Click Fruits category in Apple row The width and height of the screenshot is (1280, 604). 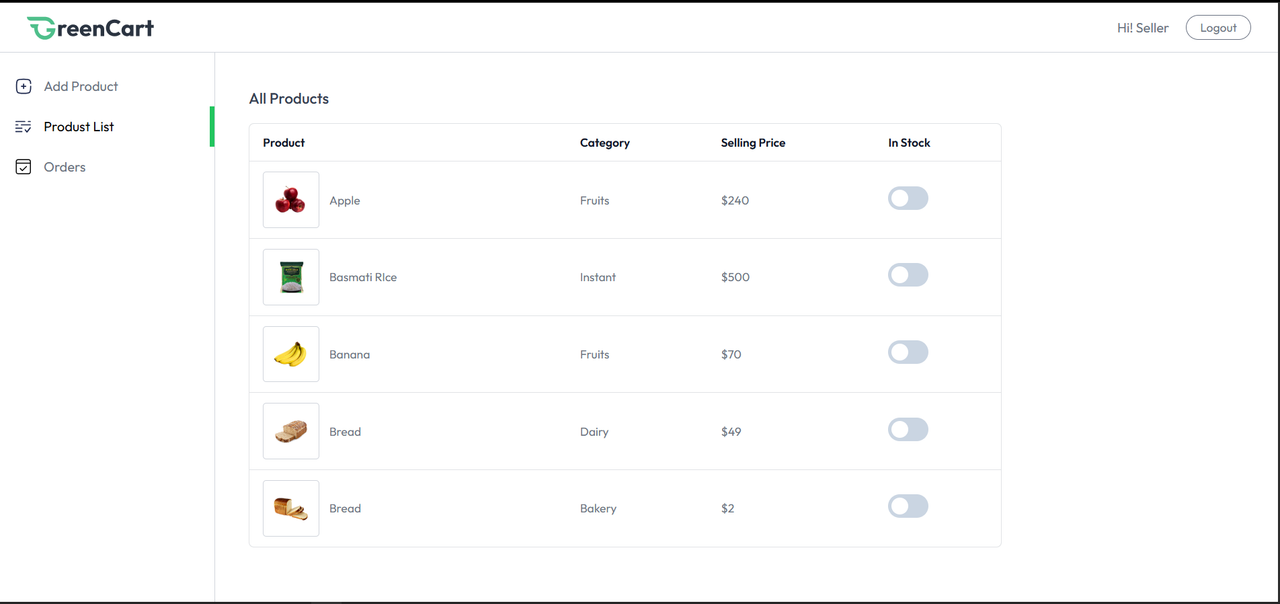coord(595,201)
